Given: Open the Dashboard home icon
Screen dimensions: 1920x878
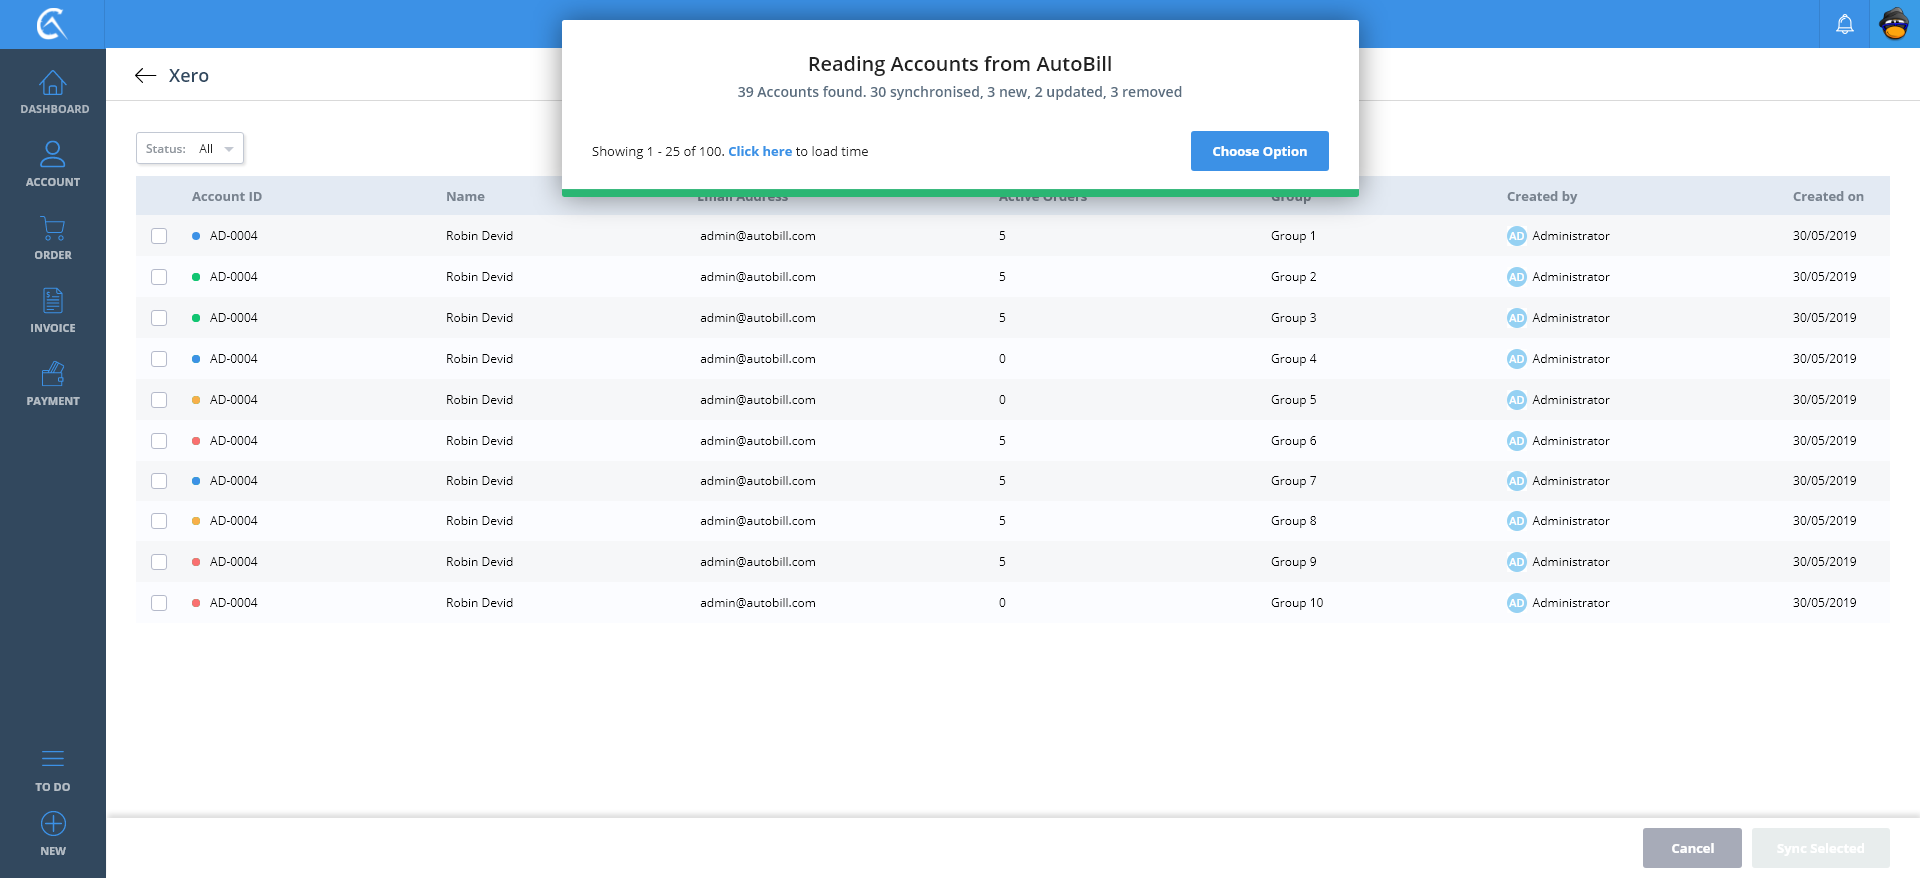Looking at the screenshot, I should coord(53,83).
